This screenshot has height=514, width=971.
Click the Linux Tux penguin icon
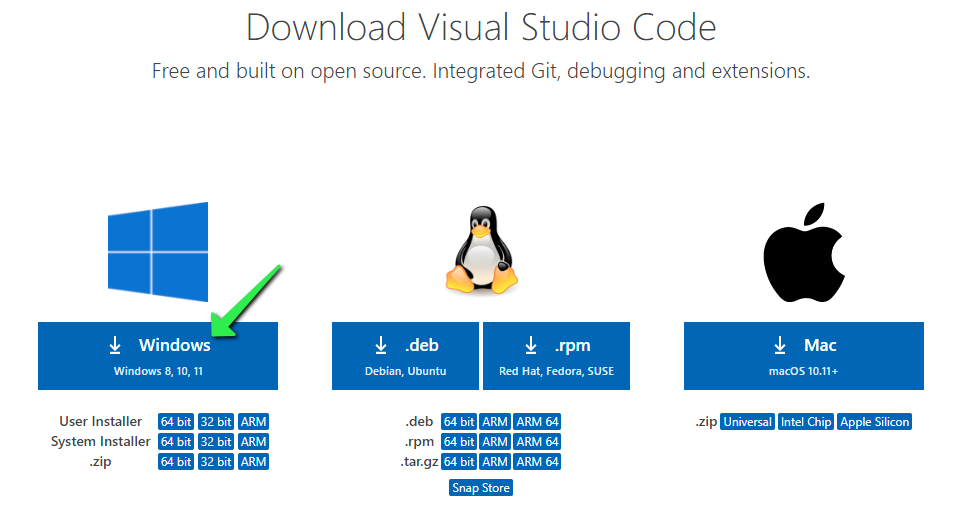tap(482, 250)
